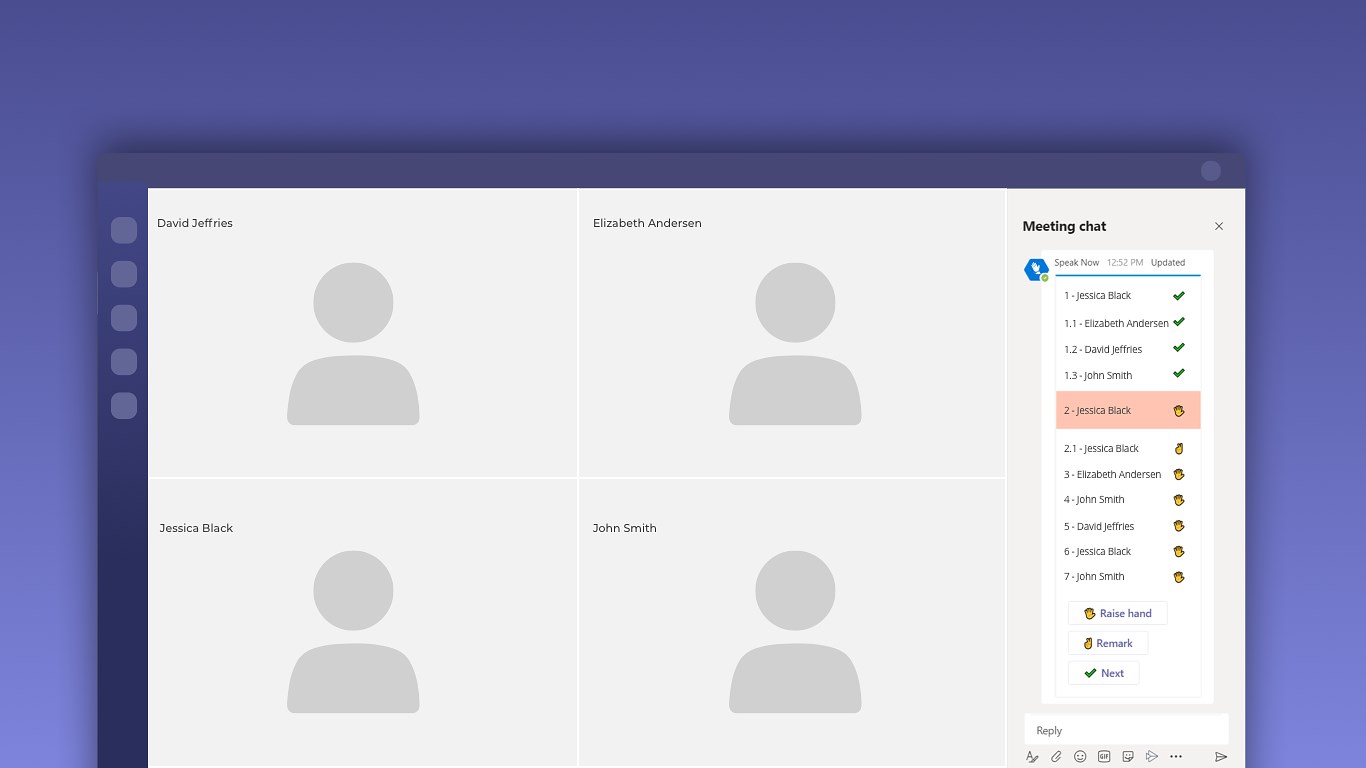Select queue entry 1.3 - John Smith
Screen dimensions: 1366x768
1098,376
